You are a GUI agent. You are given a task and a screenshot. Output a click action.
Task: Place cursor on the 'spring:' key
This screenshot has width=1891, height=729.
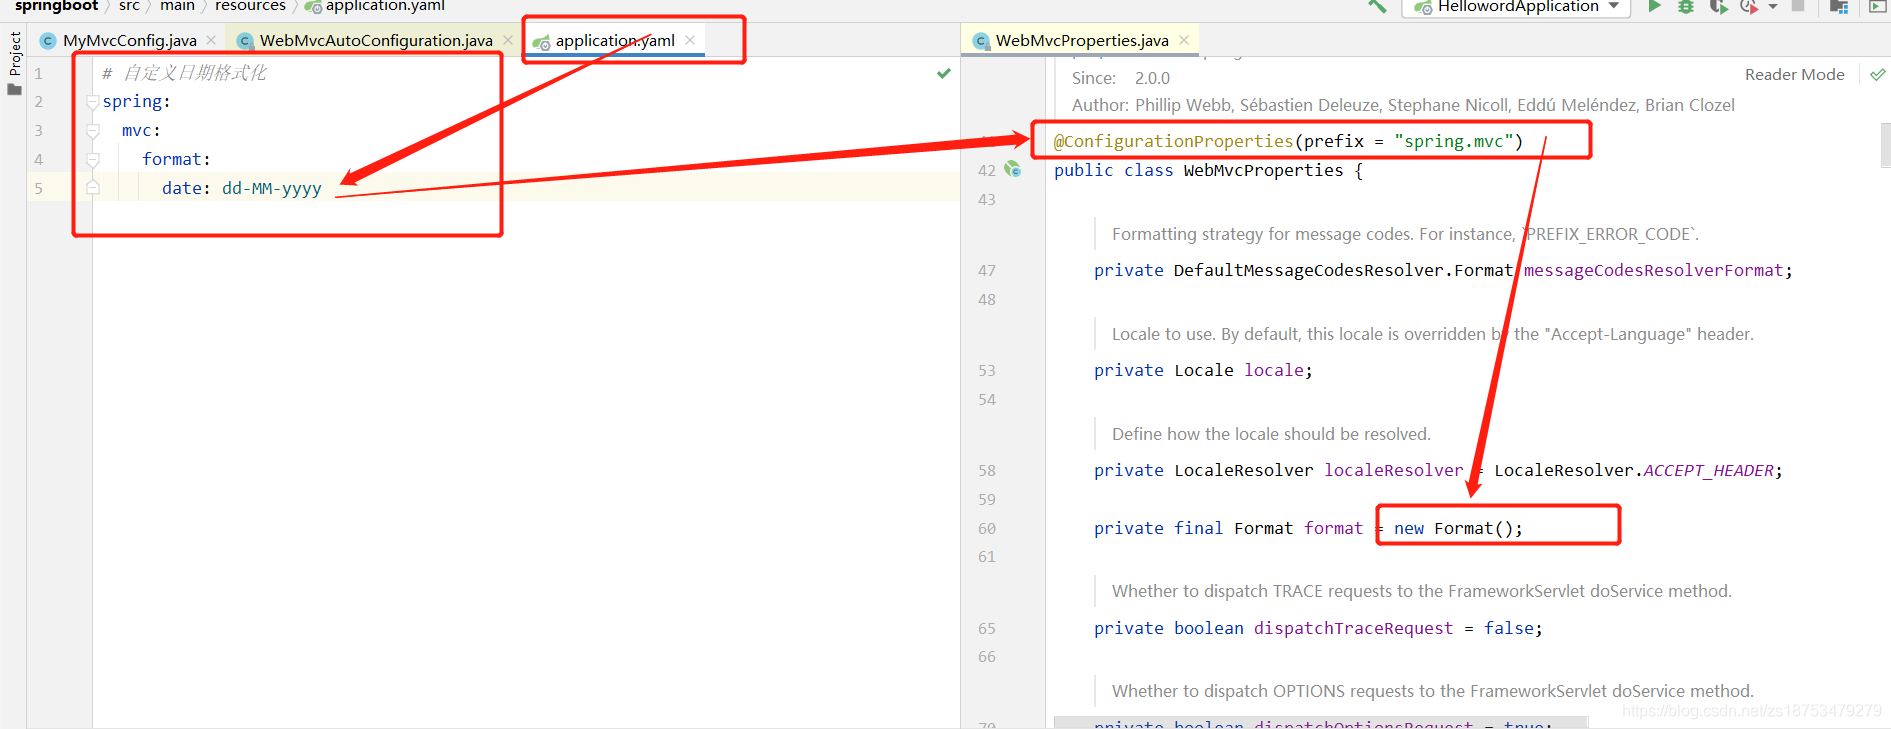tap(136, 102)
